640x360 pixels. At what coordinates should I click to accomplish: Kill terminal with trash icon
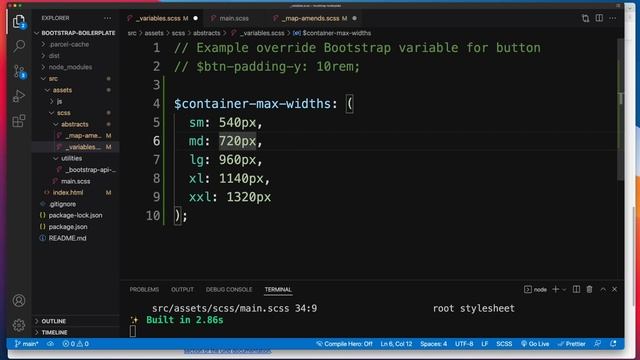[x=589, y=289]
